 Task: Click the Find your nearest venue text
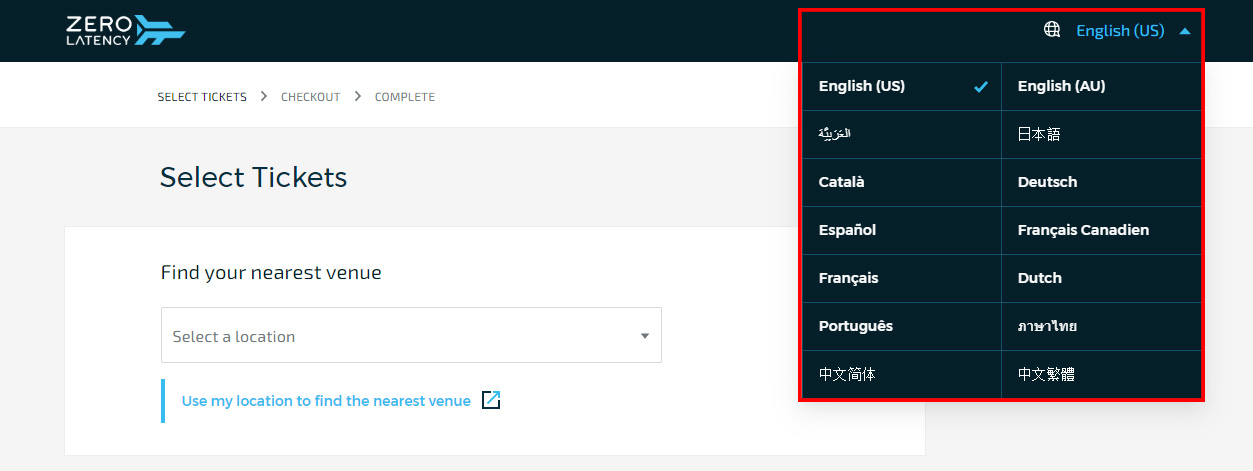pyautogui.click(x=271, y=273)
